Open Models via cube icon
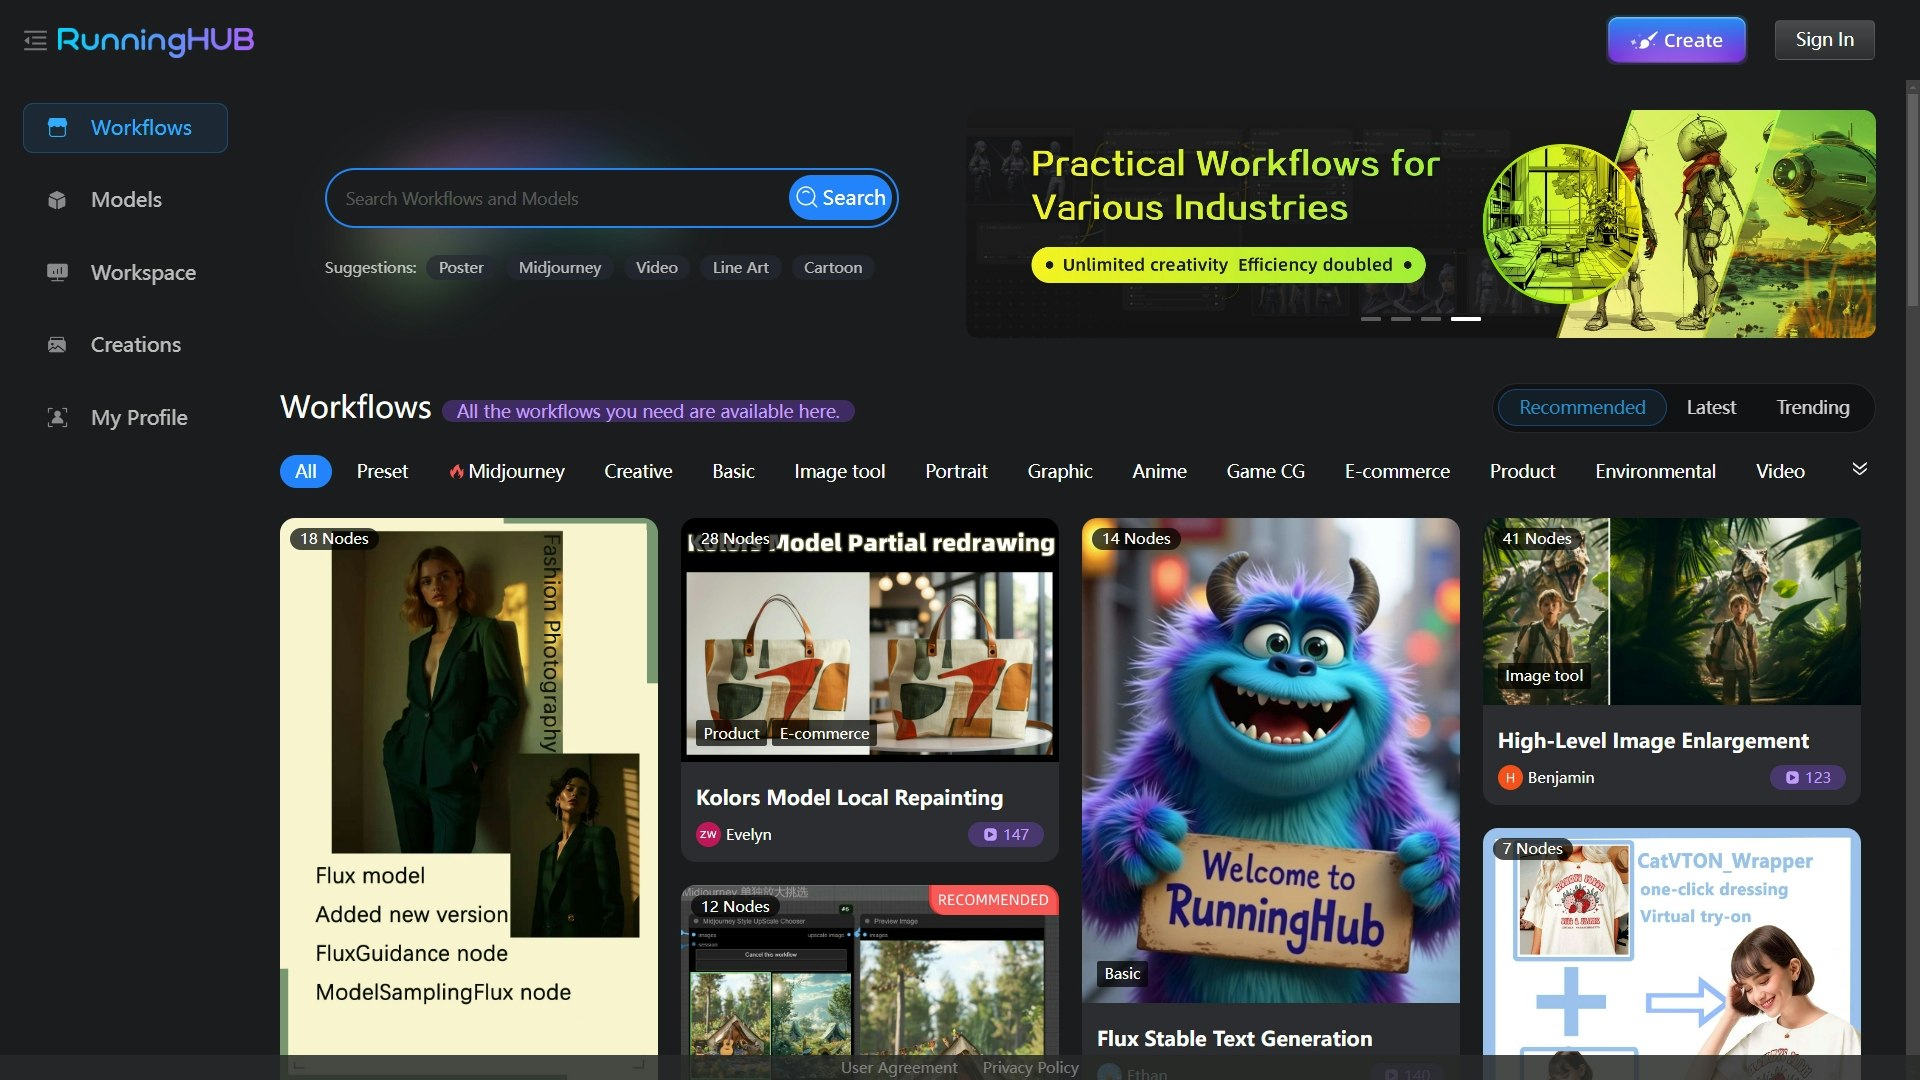The width and height of the screenshot is (1920, 1080). tap(57, 200)
